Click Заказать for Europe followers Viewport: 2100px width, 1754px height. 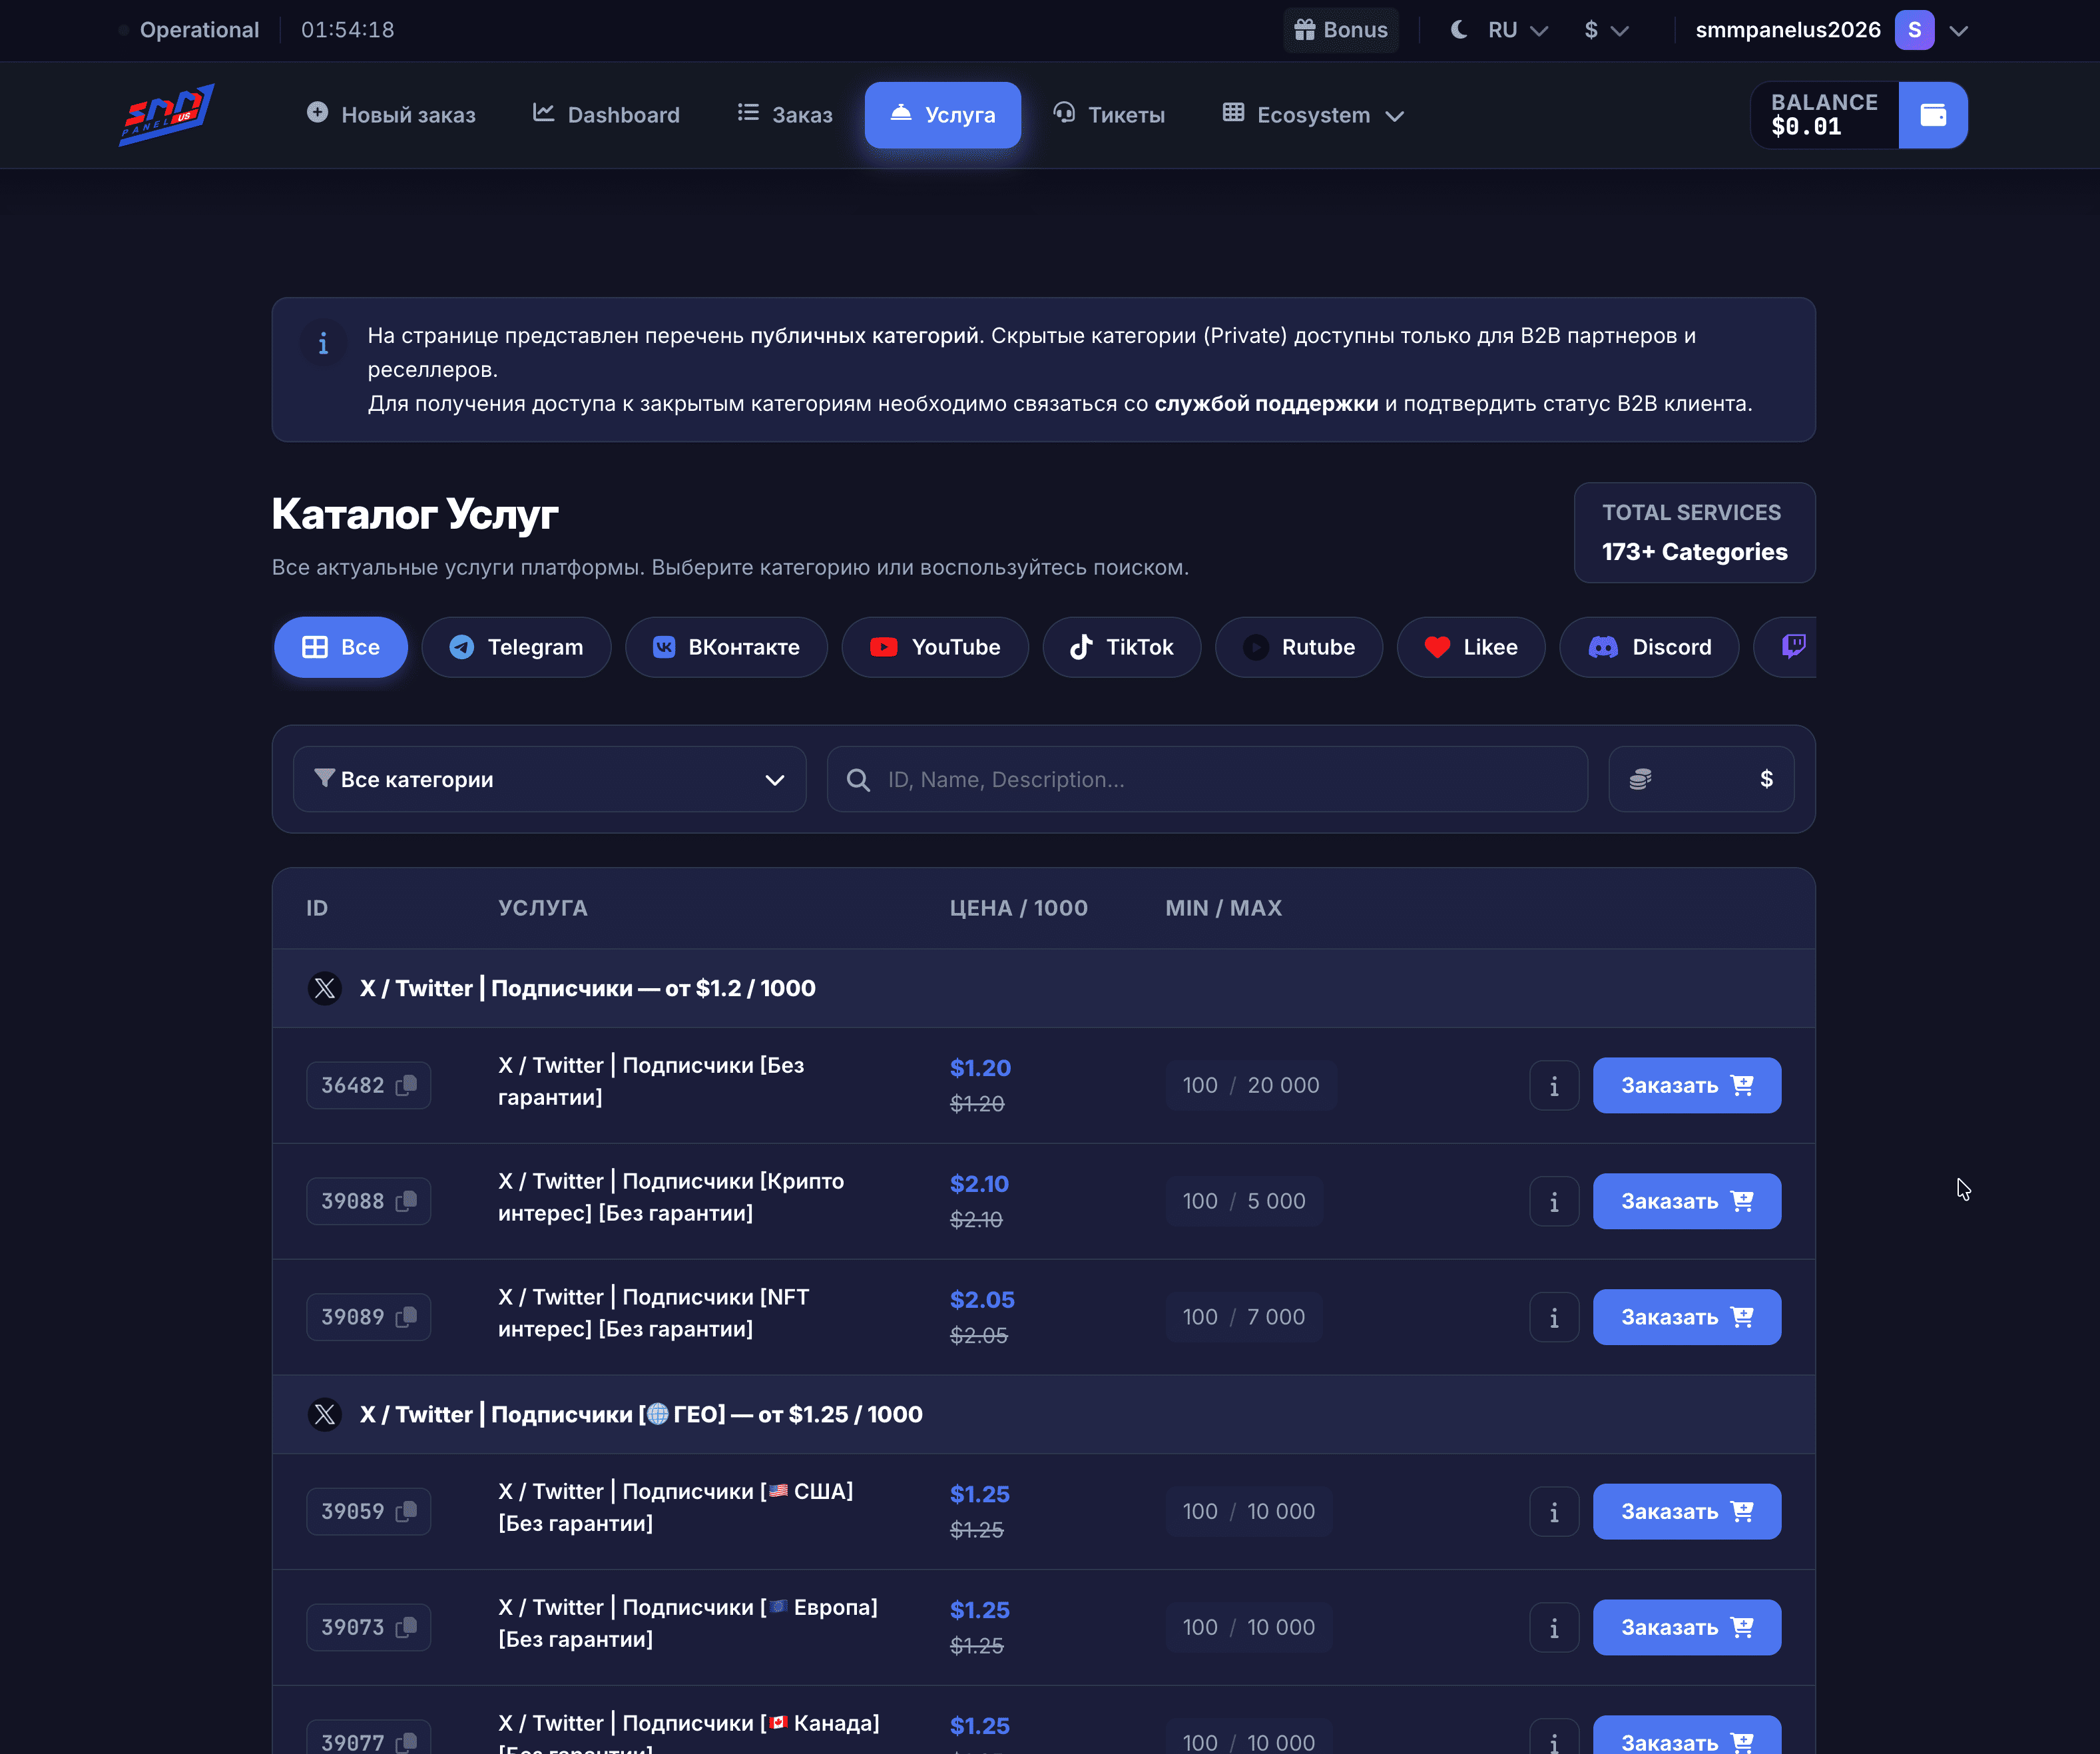click(x=1686, y=1627)
